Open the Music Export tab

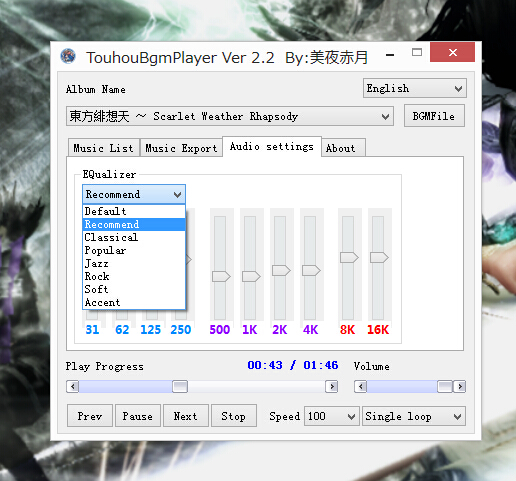pyautogui.click(x=181, y=148)
